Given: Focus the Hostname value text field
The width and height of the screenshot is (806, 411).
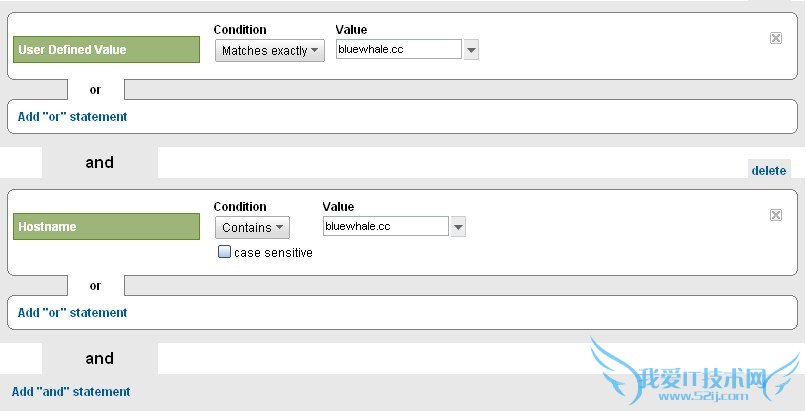Looking at the screenshot, I should point(386,226).
